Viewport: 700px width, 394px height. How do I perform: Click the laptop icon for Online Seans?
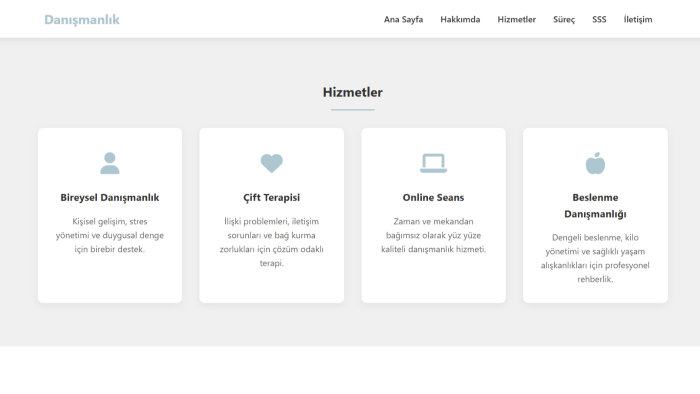[433, 163]
